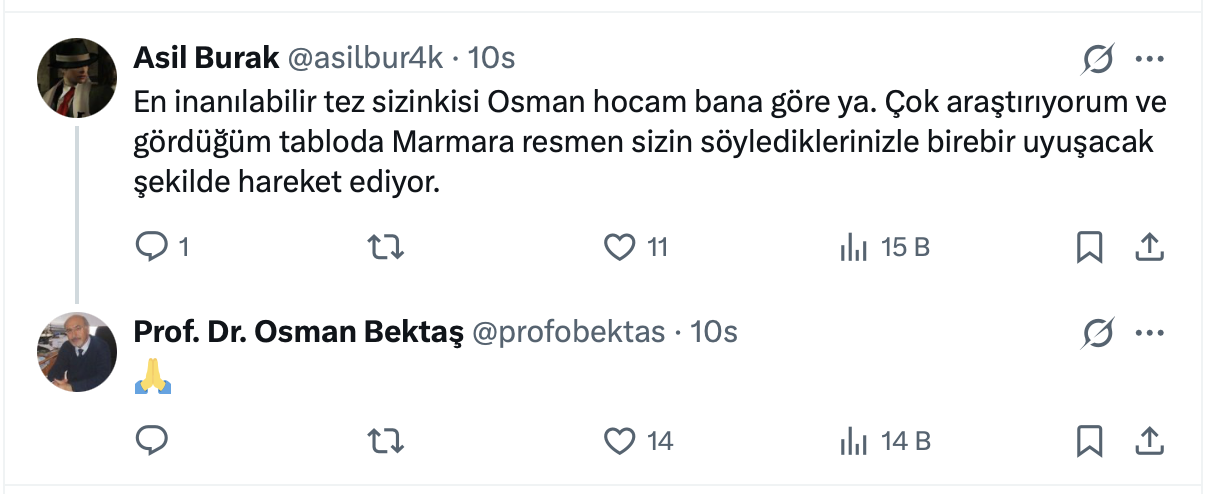Open Asil Burak's profile picture
The image size is (1212, 494).
tap(77, 79)
